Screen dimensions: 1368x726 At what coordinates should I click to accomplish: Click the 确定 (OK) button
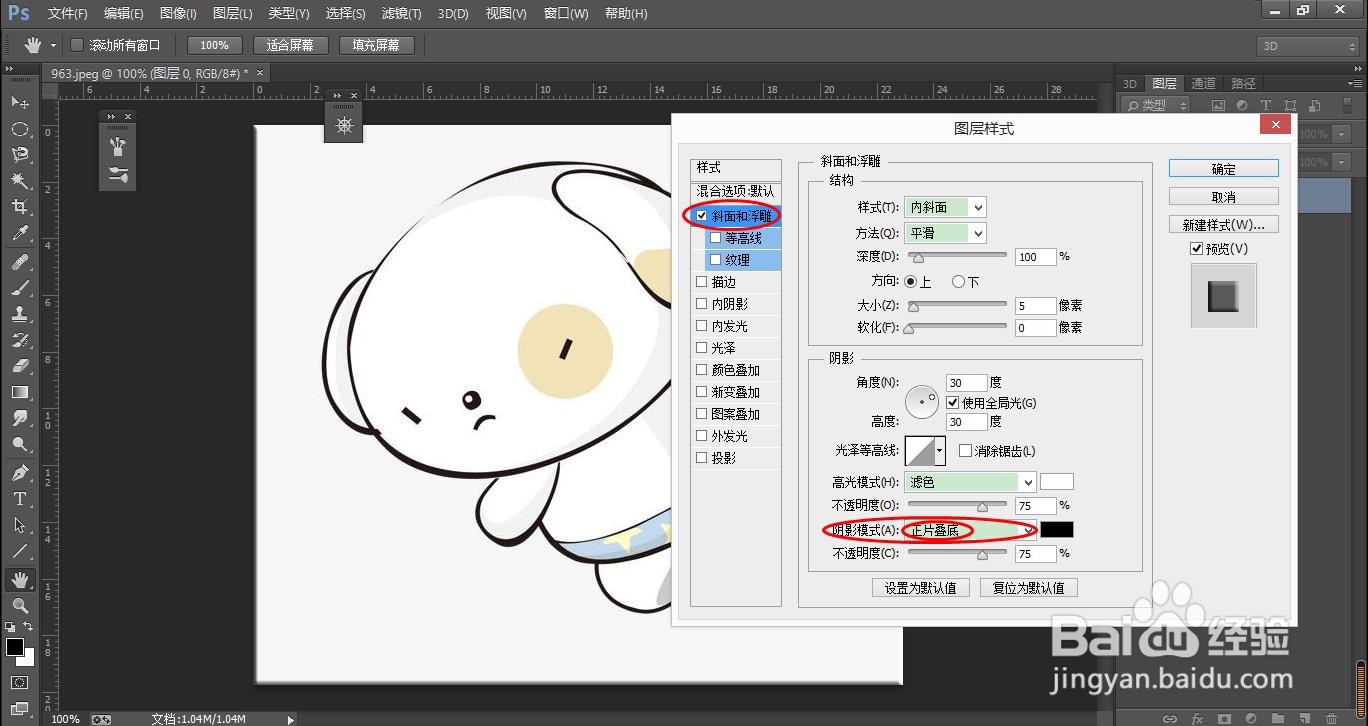(1223, 169)
